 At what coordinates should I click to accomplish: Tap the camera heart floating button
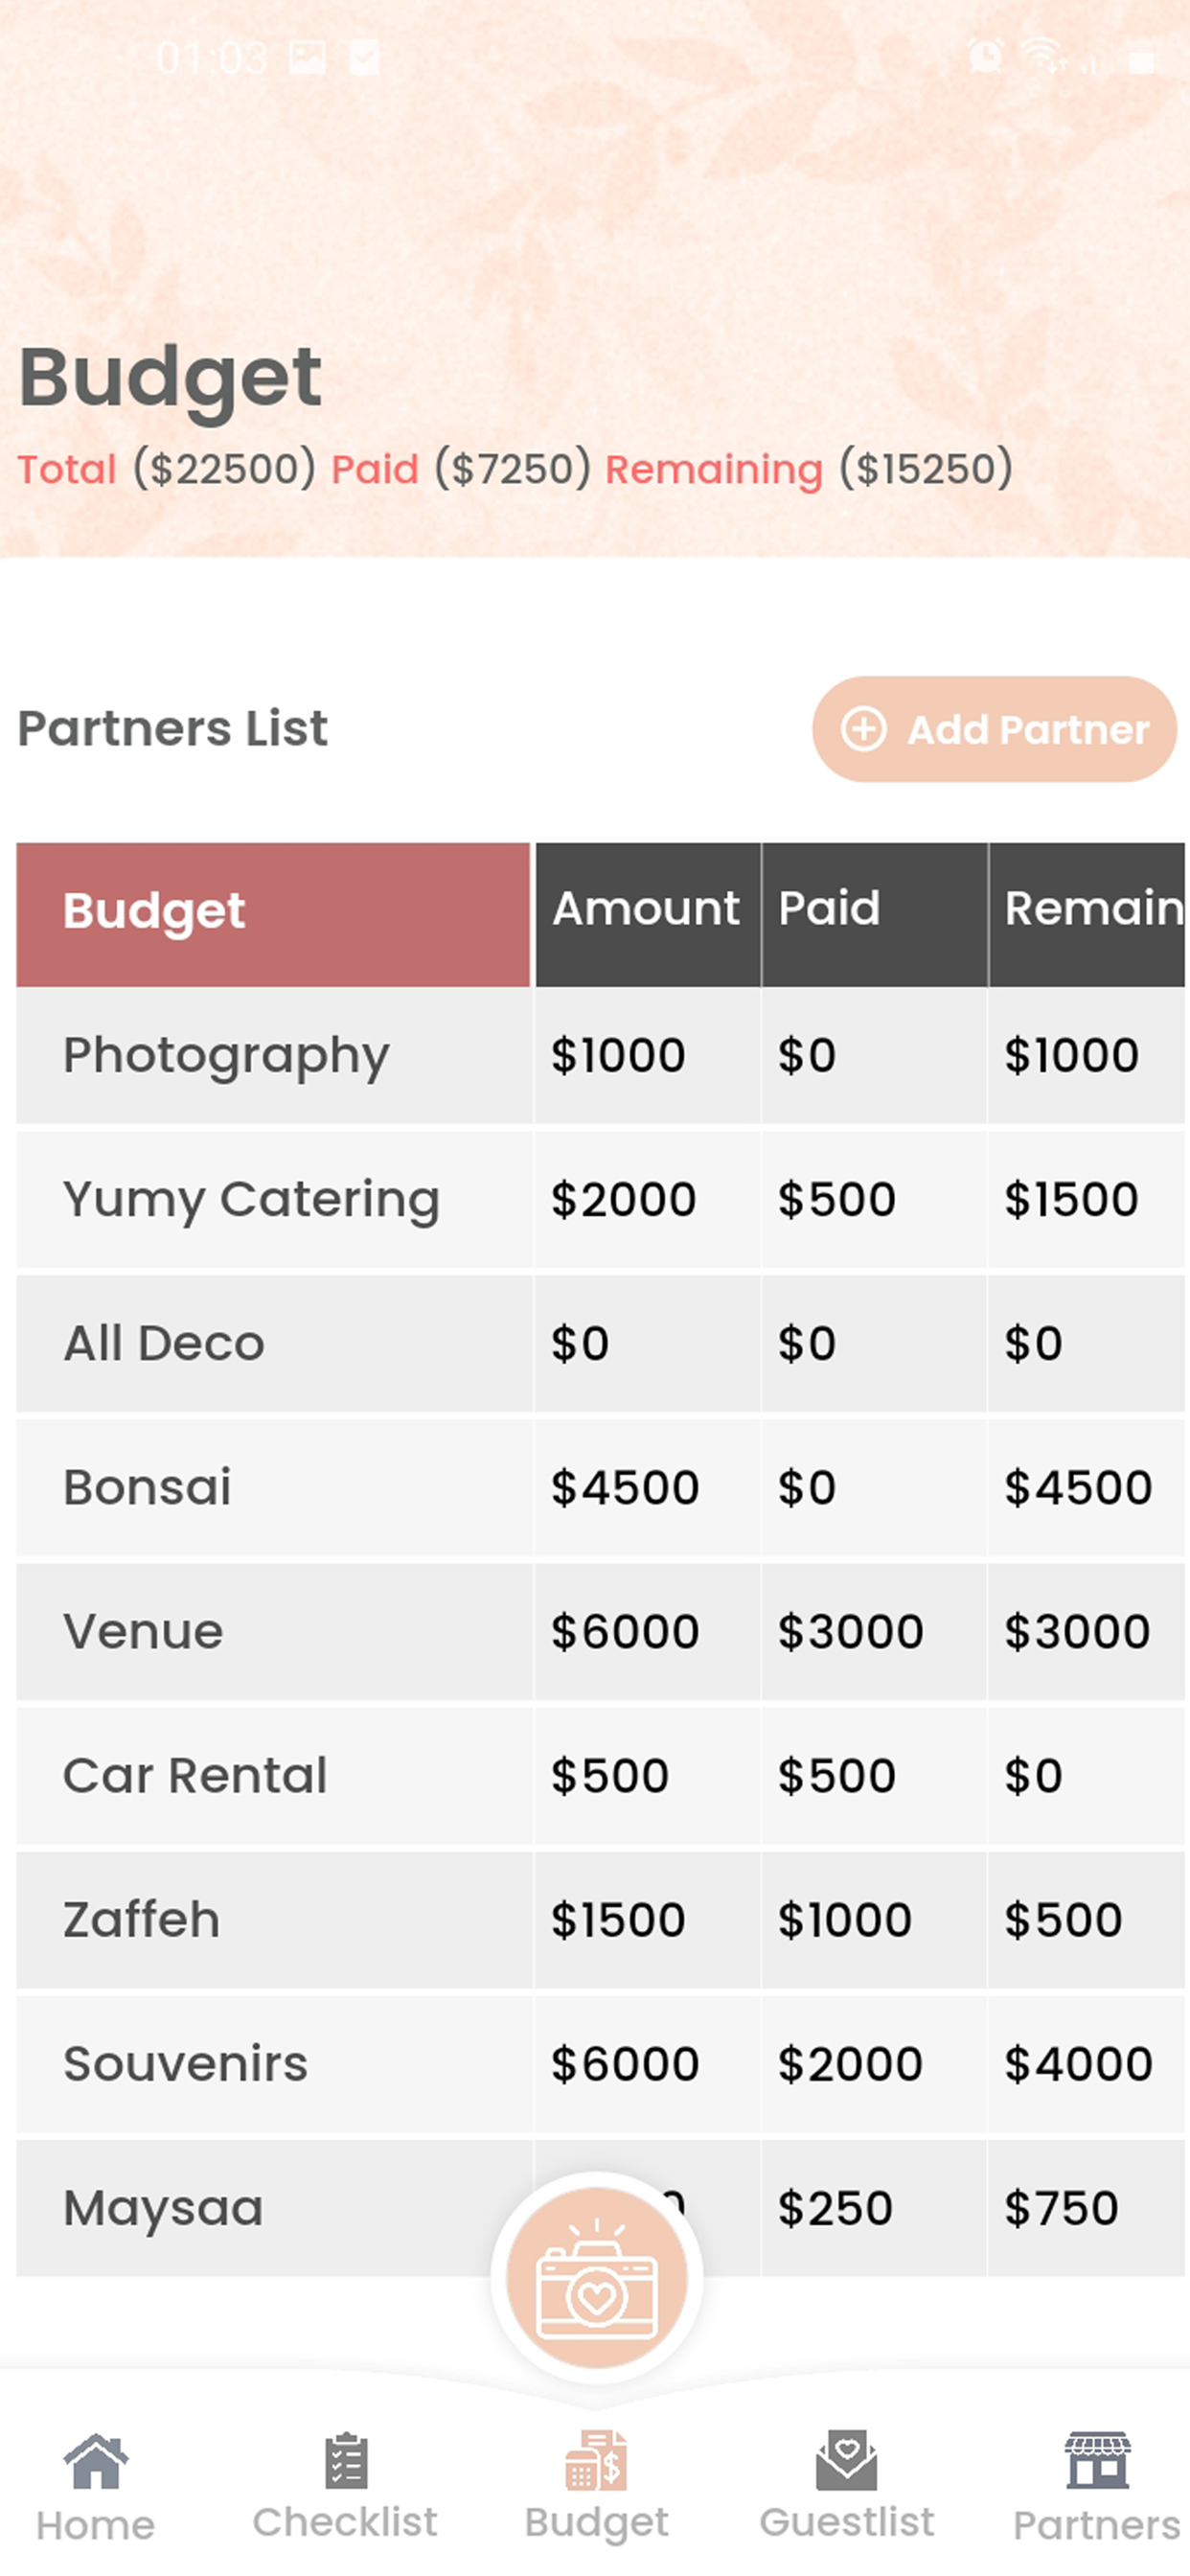pyautogui.click(x=596, y=2277)
